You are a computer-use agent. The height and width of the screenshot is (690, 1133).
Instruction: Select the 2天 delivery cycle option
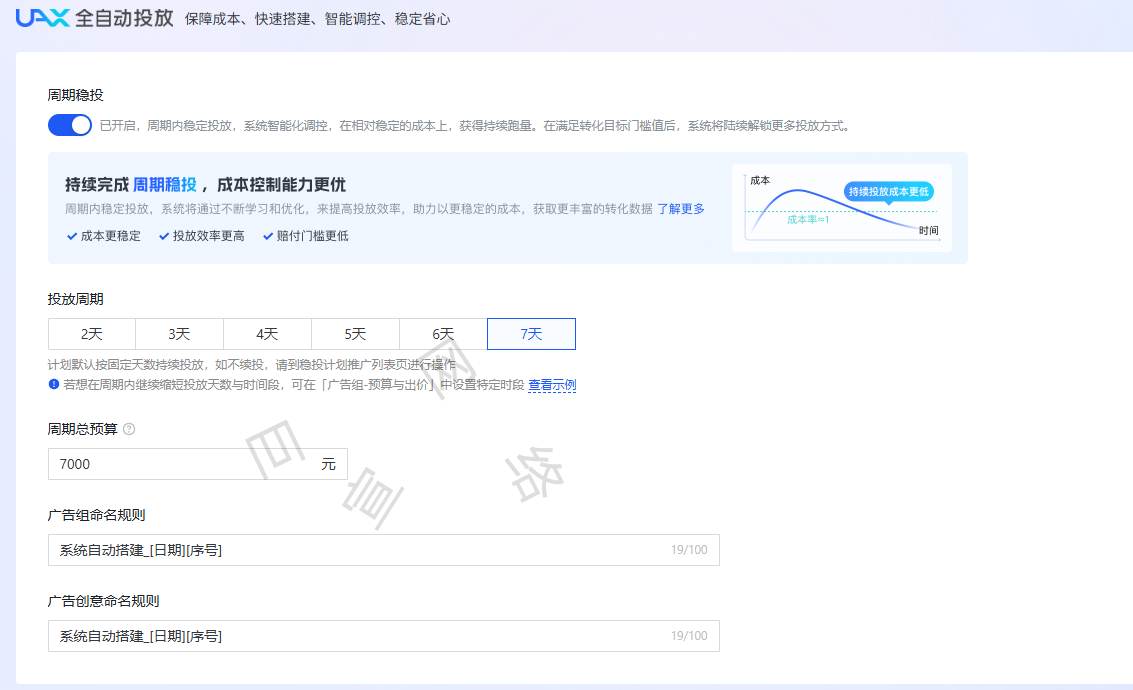point(91,334)
